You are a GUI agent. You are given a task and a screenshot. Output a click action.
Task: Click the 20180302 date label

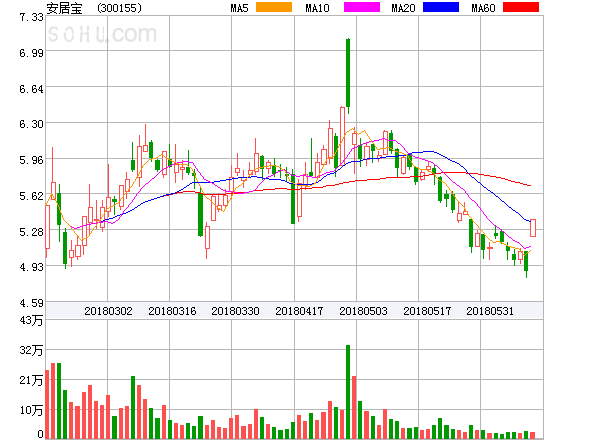pyautogui.click(x=108, y=311)
